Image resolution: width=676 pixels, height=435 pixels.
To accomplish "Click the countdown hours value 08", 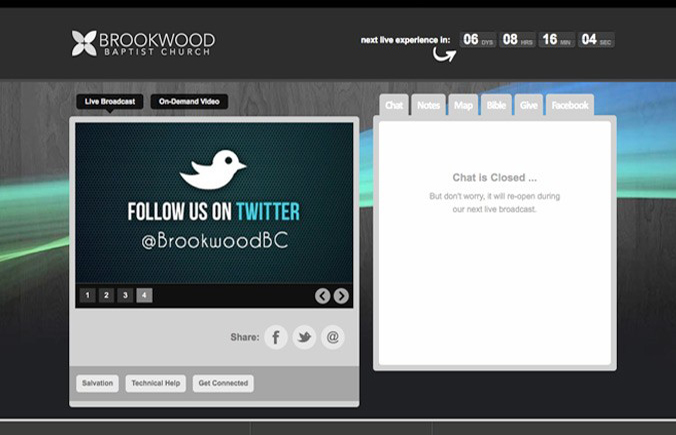I will [510, 40].
